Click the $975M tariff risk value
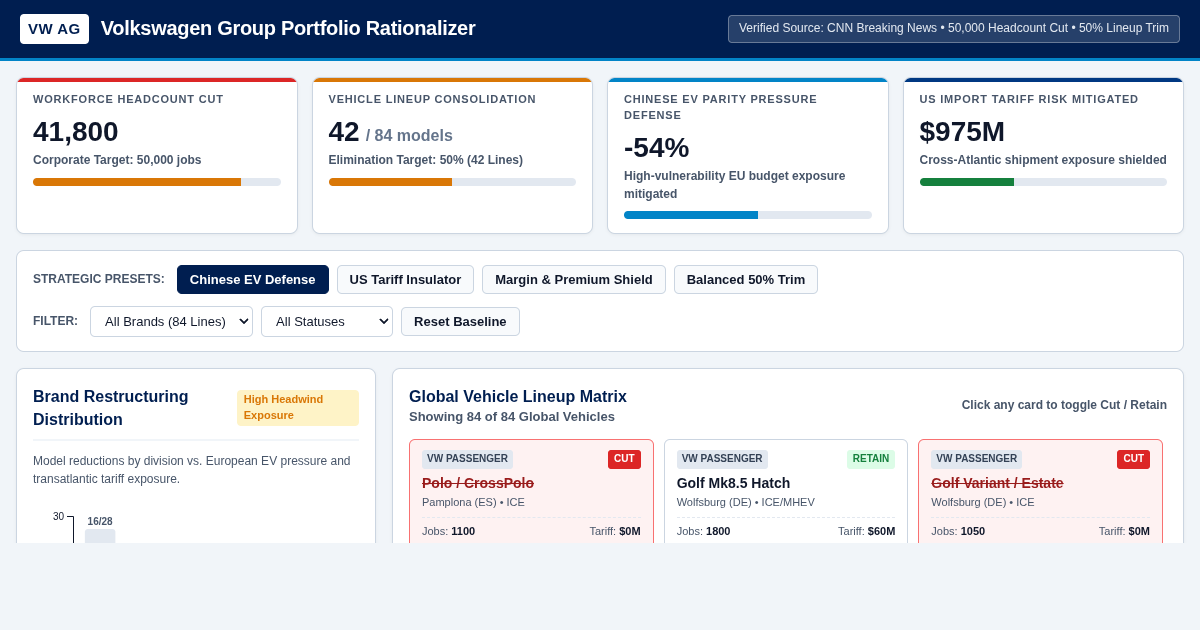1200x630 pixels. click(962, 131)
